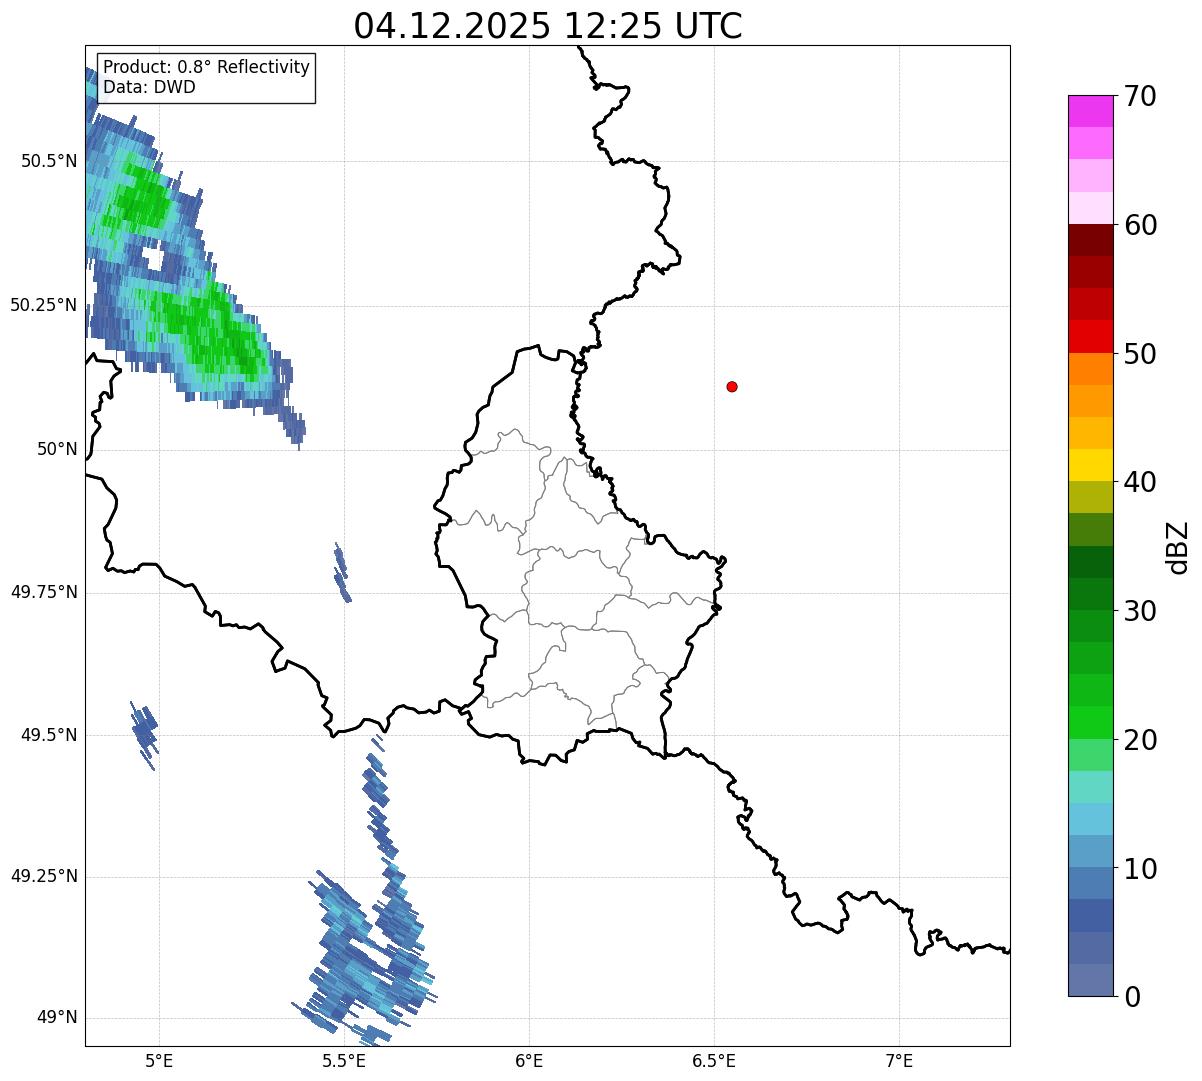Click the 'Data: DWD' label
The height and width of the screenshot is (1081, 1202).
(150, 87)
